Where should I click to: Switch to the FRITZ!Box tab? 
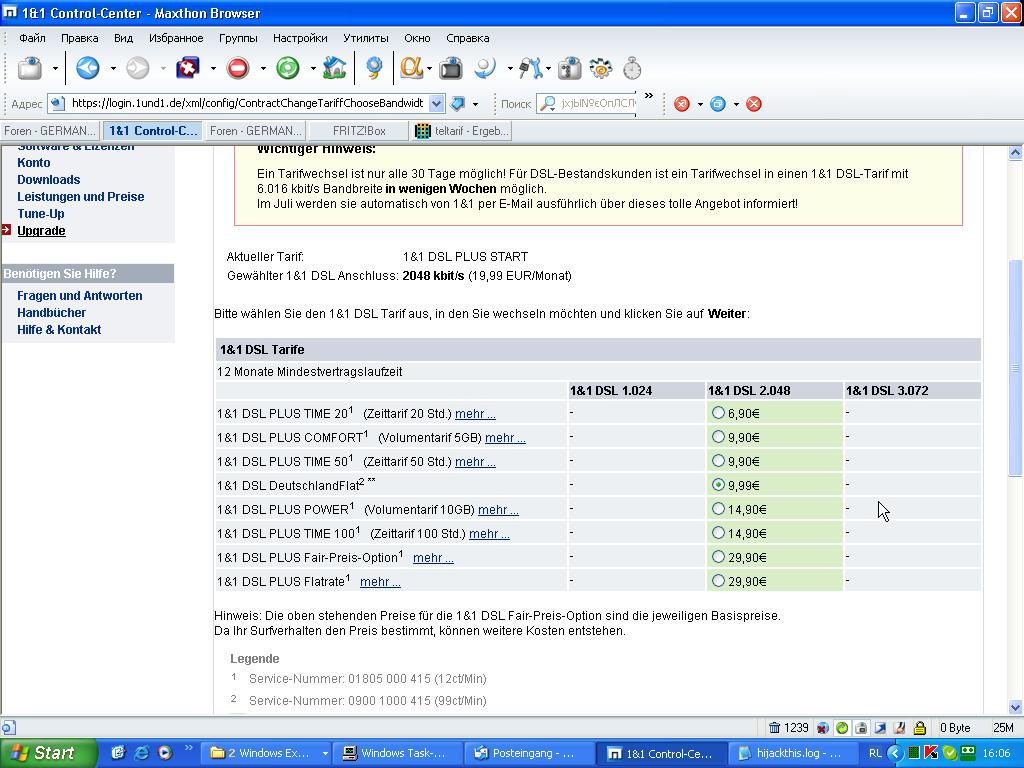(360, 131)
